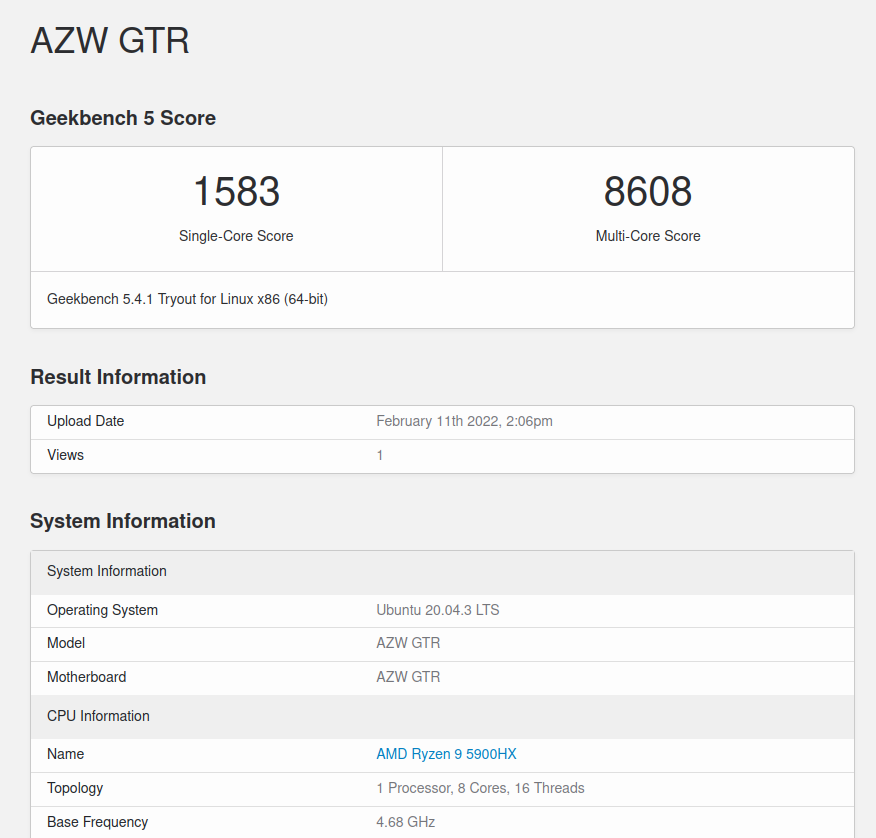Viewport: 876px width, 838px height.
Task: Click the Base Frequency row label
Action: tap(97, 822)
